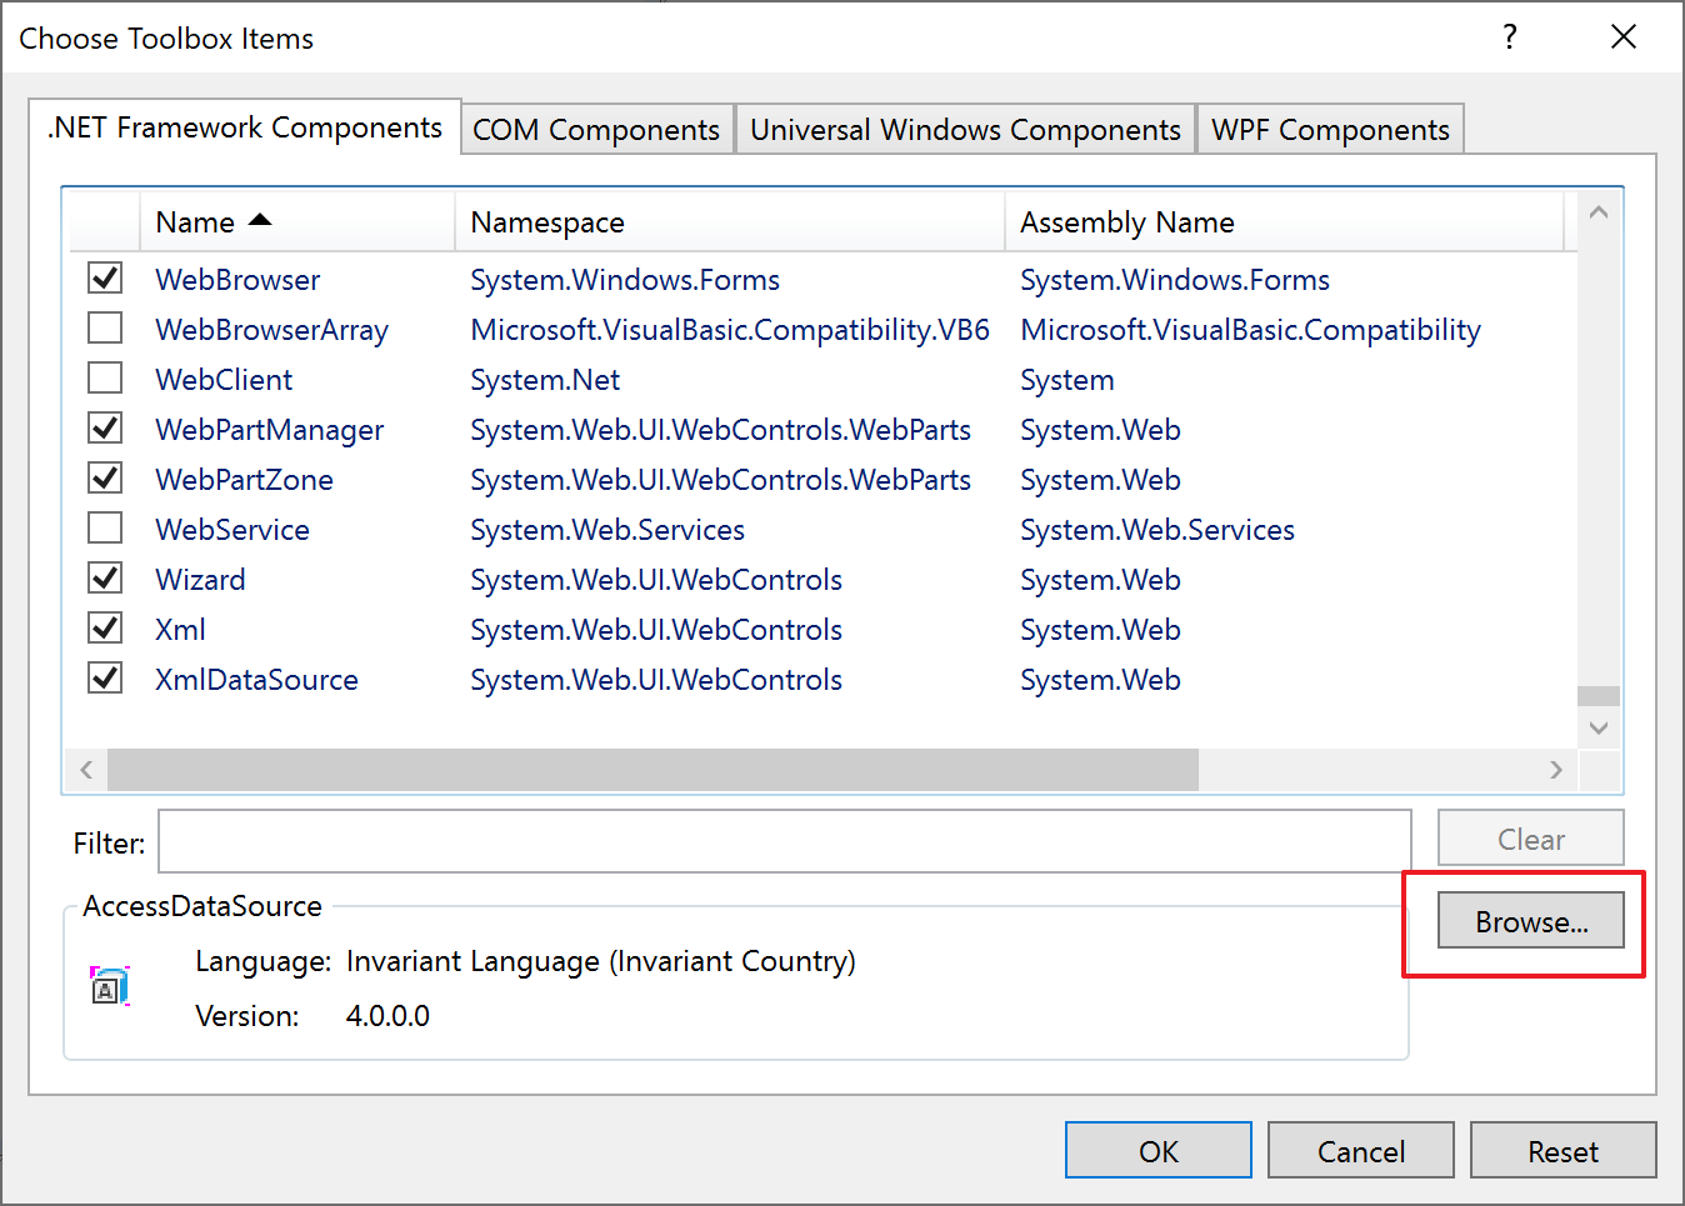1685x1206 pixels.
Task: Disable the Wizard component
Action: [x=104, y=578]
